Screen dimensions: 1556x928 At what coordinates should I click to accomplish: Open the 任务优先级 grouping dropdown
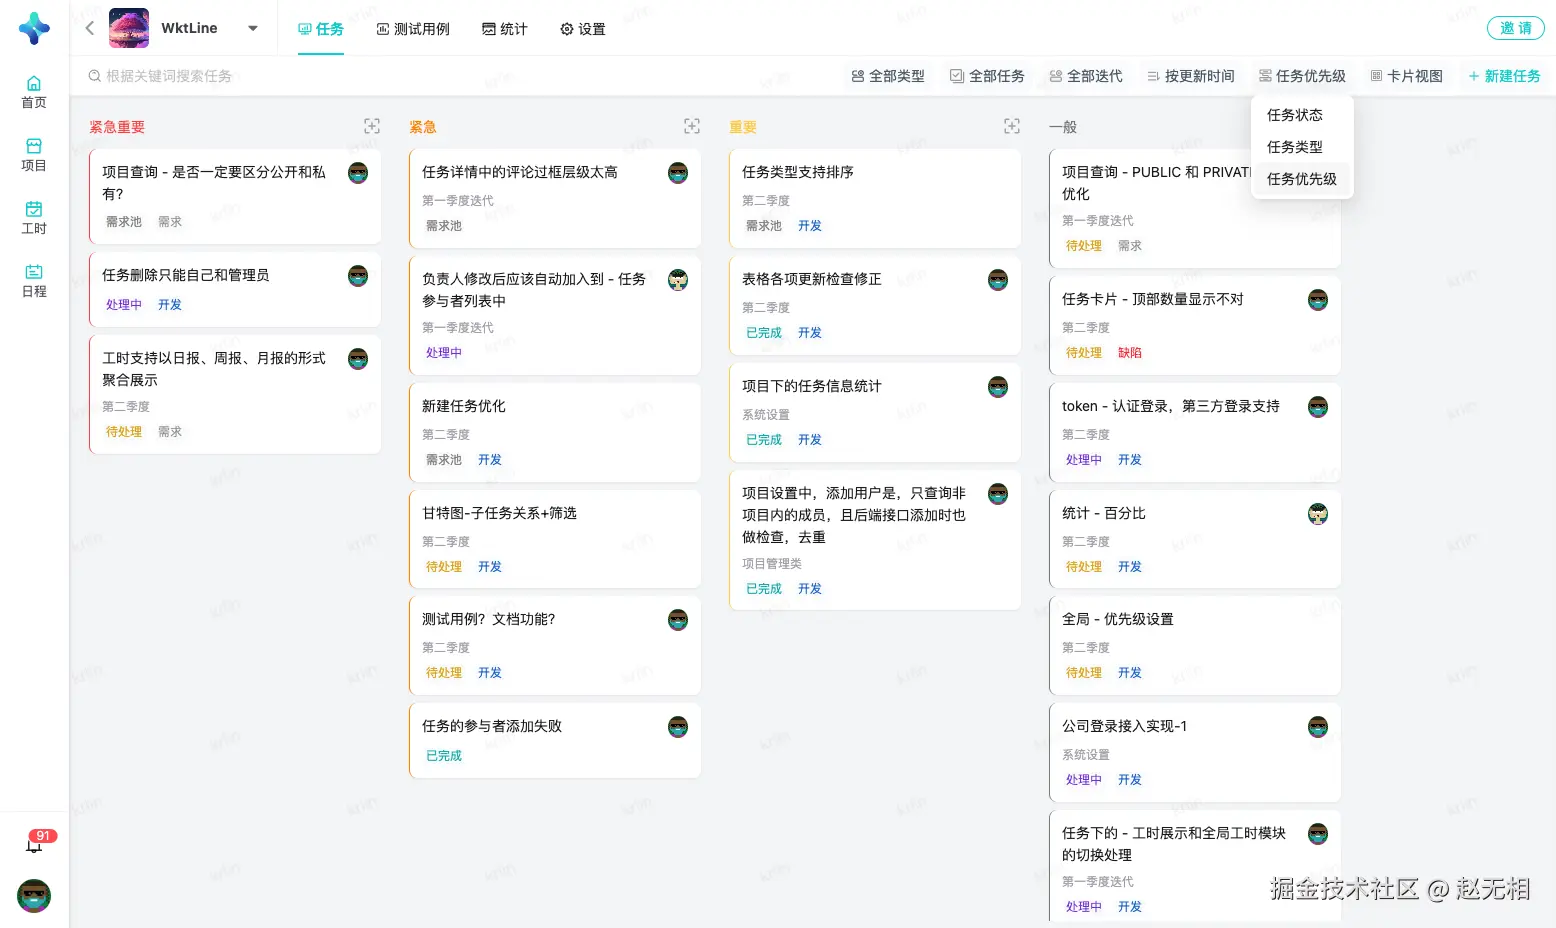pyautogui.click(x=1302, y=76)
